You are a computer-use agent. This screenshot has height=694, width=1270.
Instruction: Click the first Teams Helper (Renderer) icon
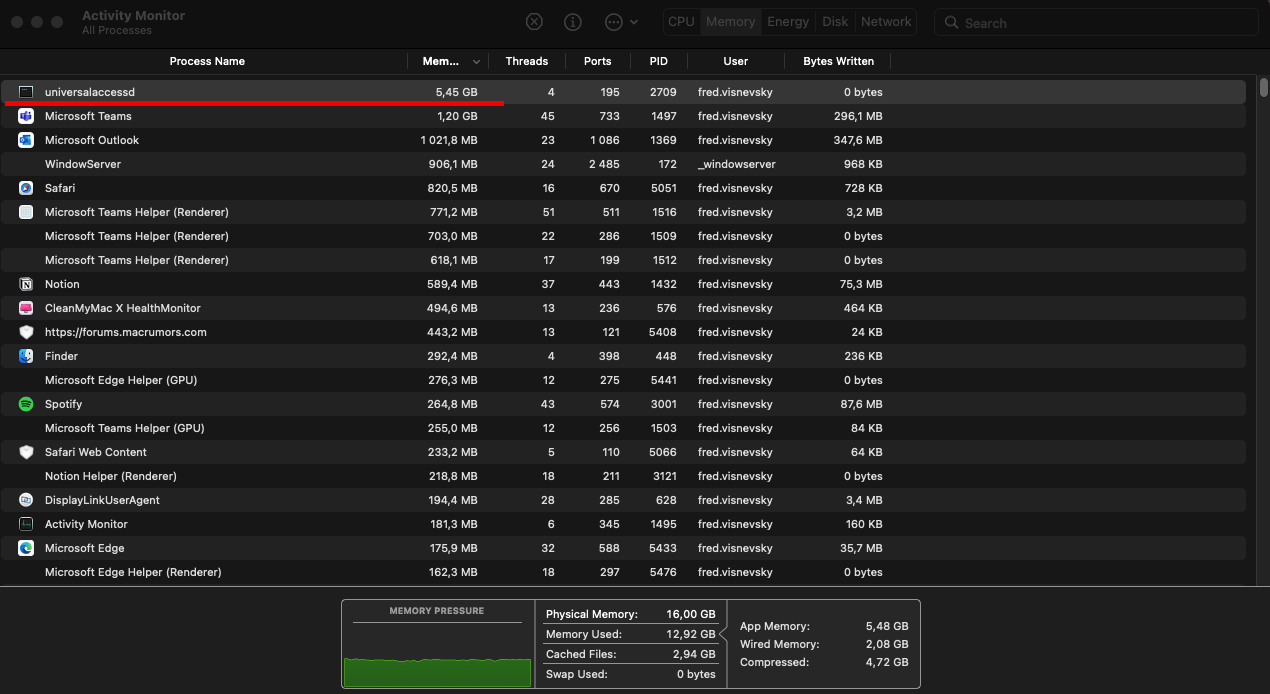pyautogui.click(x=26, y=212)
